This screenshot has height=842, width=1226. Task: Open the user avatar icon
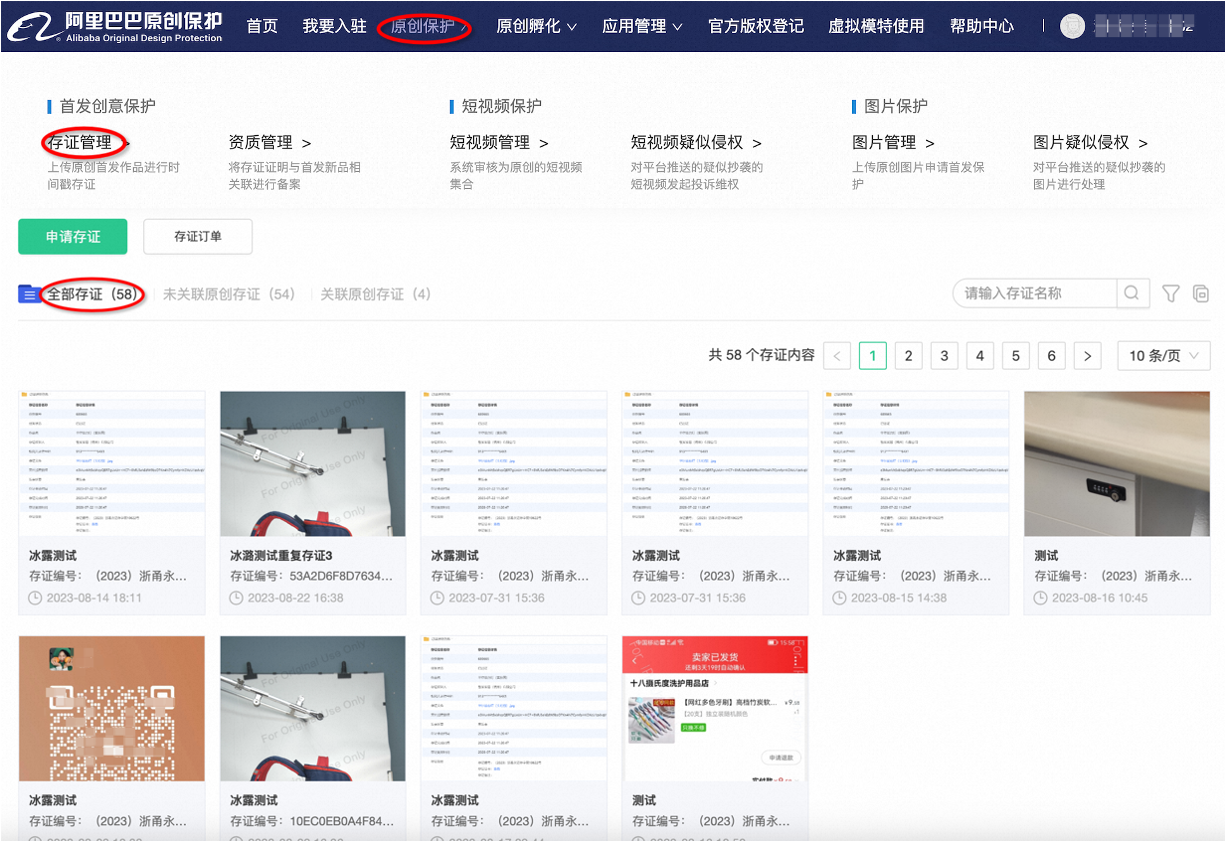tap(1072, 27)
